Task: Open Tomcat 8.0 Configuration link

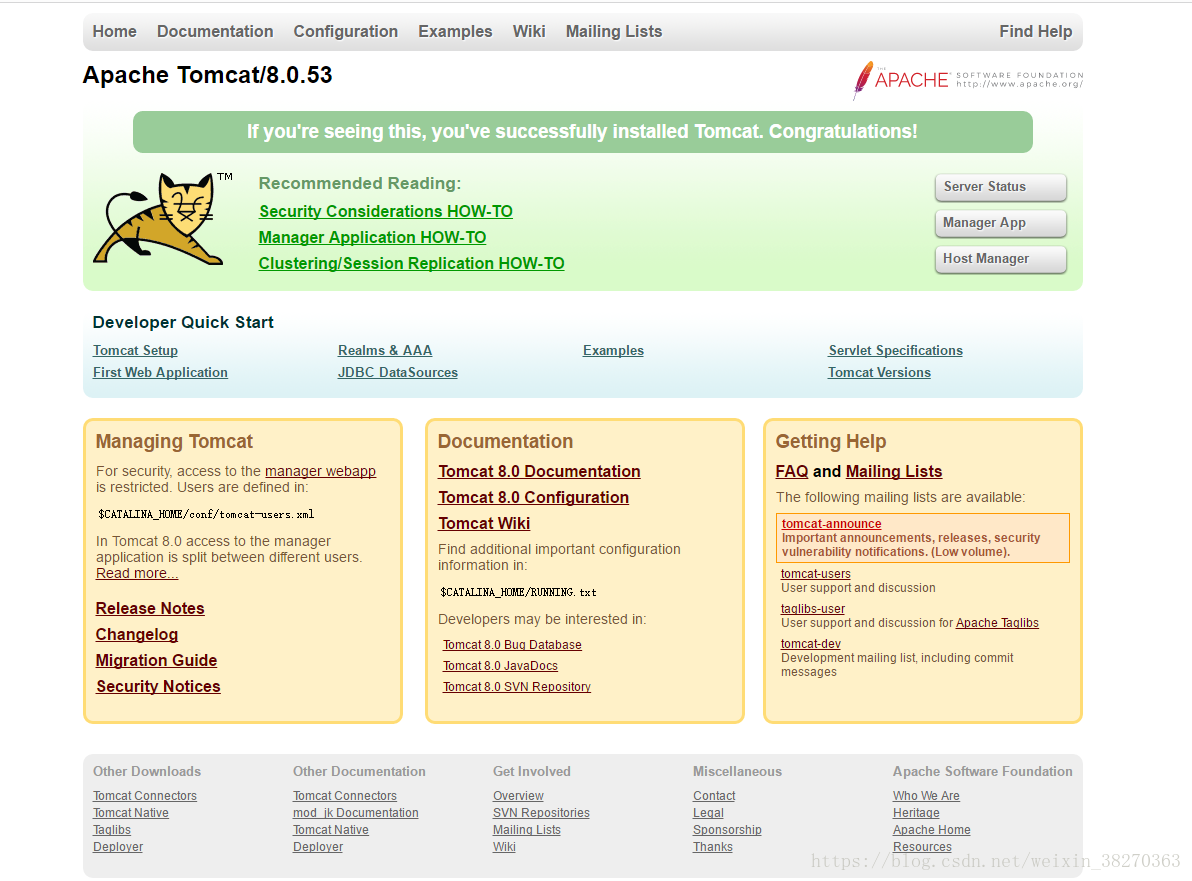Action: (x=534, y=497)
